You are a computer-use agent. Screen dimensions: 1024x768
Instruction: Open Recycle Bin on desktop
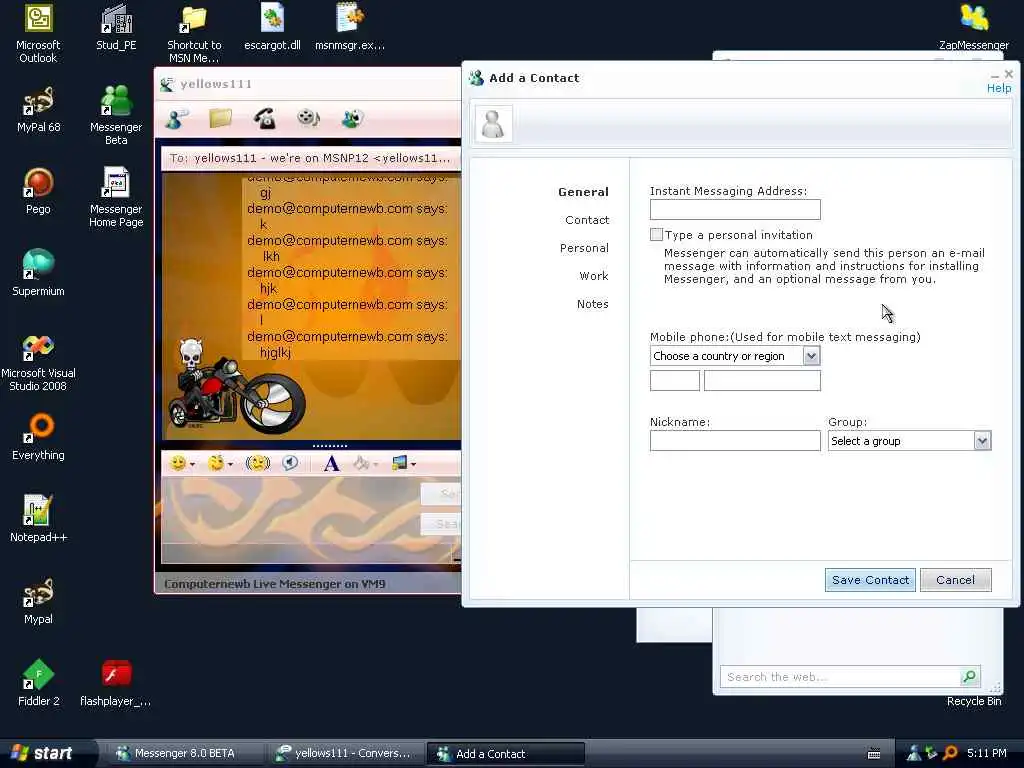point(974,700)
